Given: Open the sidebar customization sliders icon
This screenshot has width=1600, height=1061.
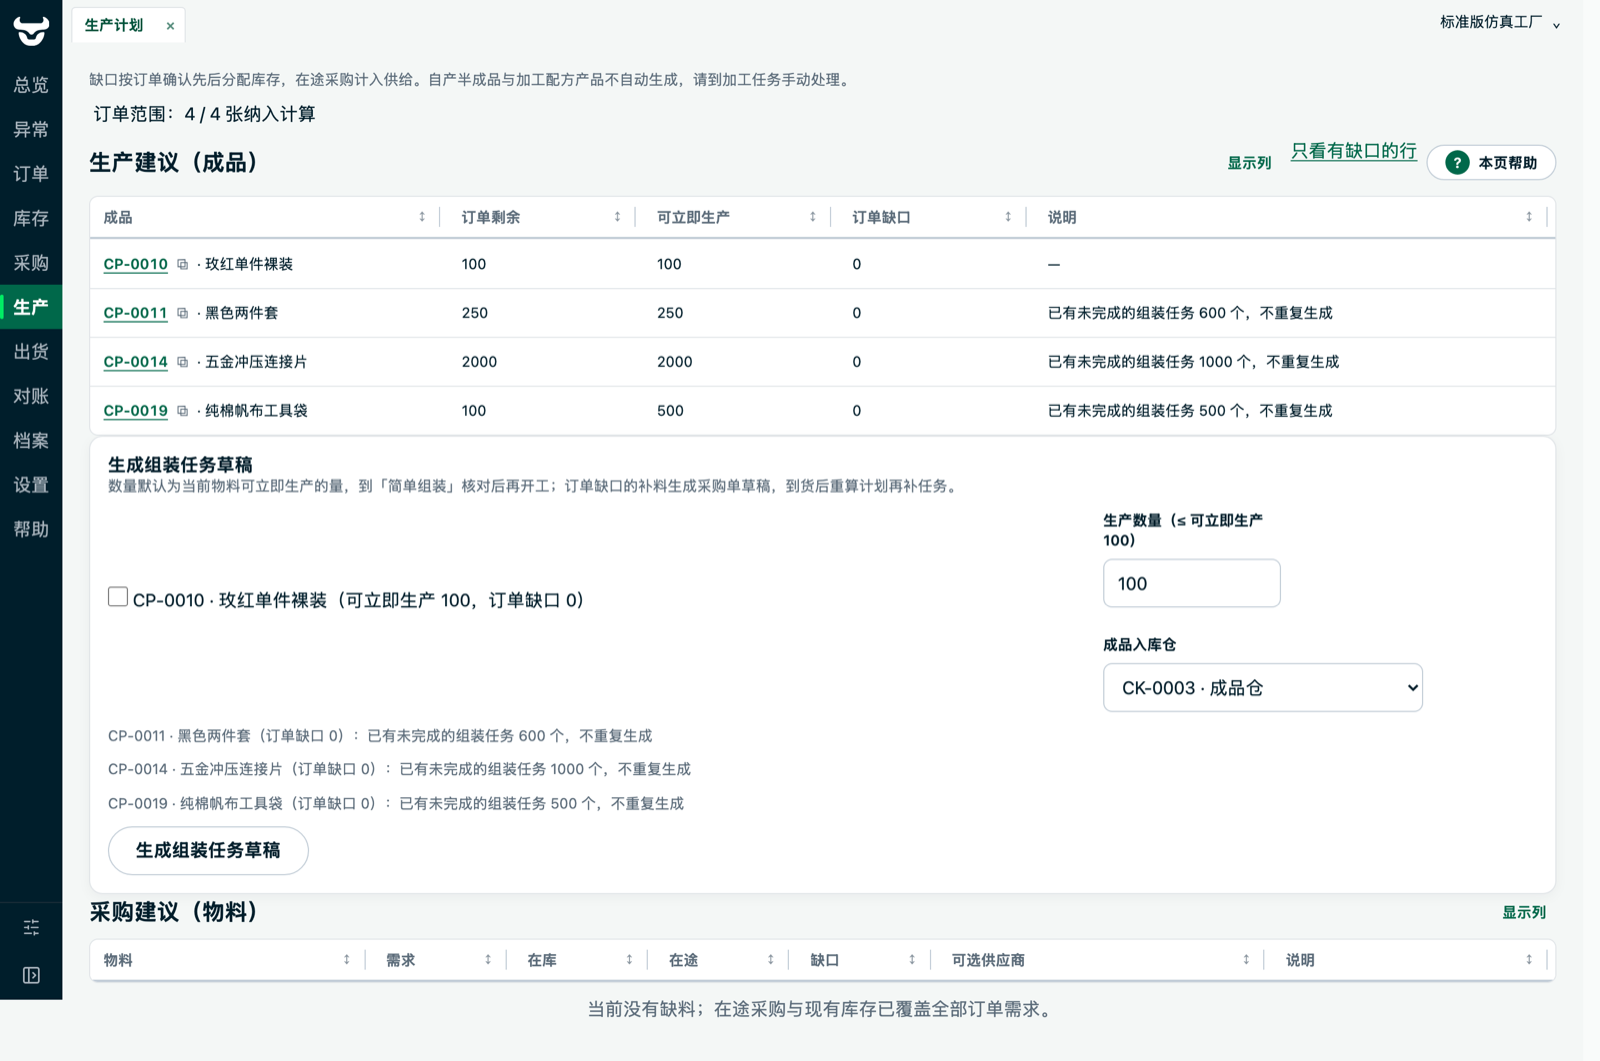Looking at the screenshot, I should 31,927.
